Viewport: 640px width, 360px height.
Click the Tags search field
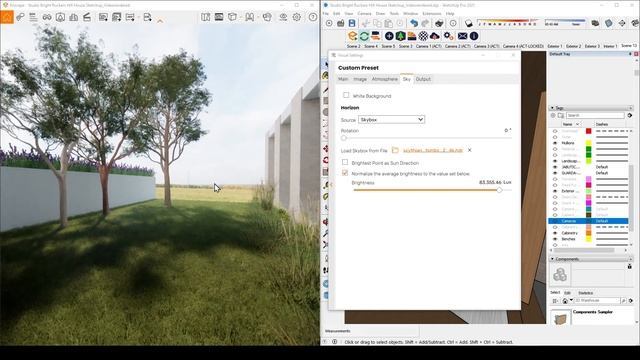click(595, 116)
